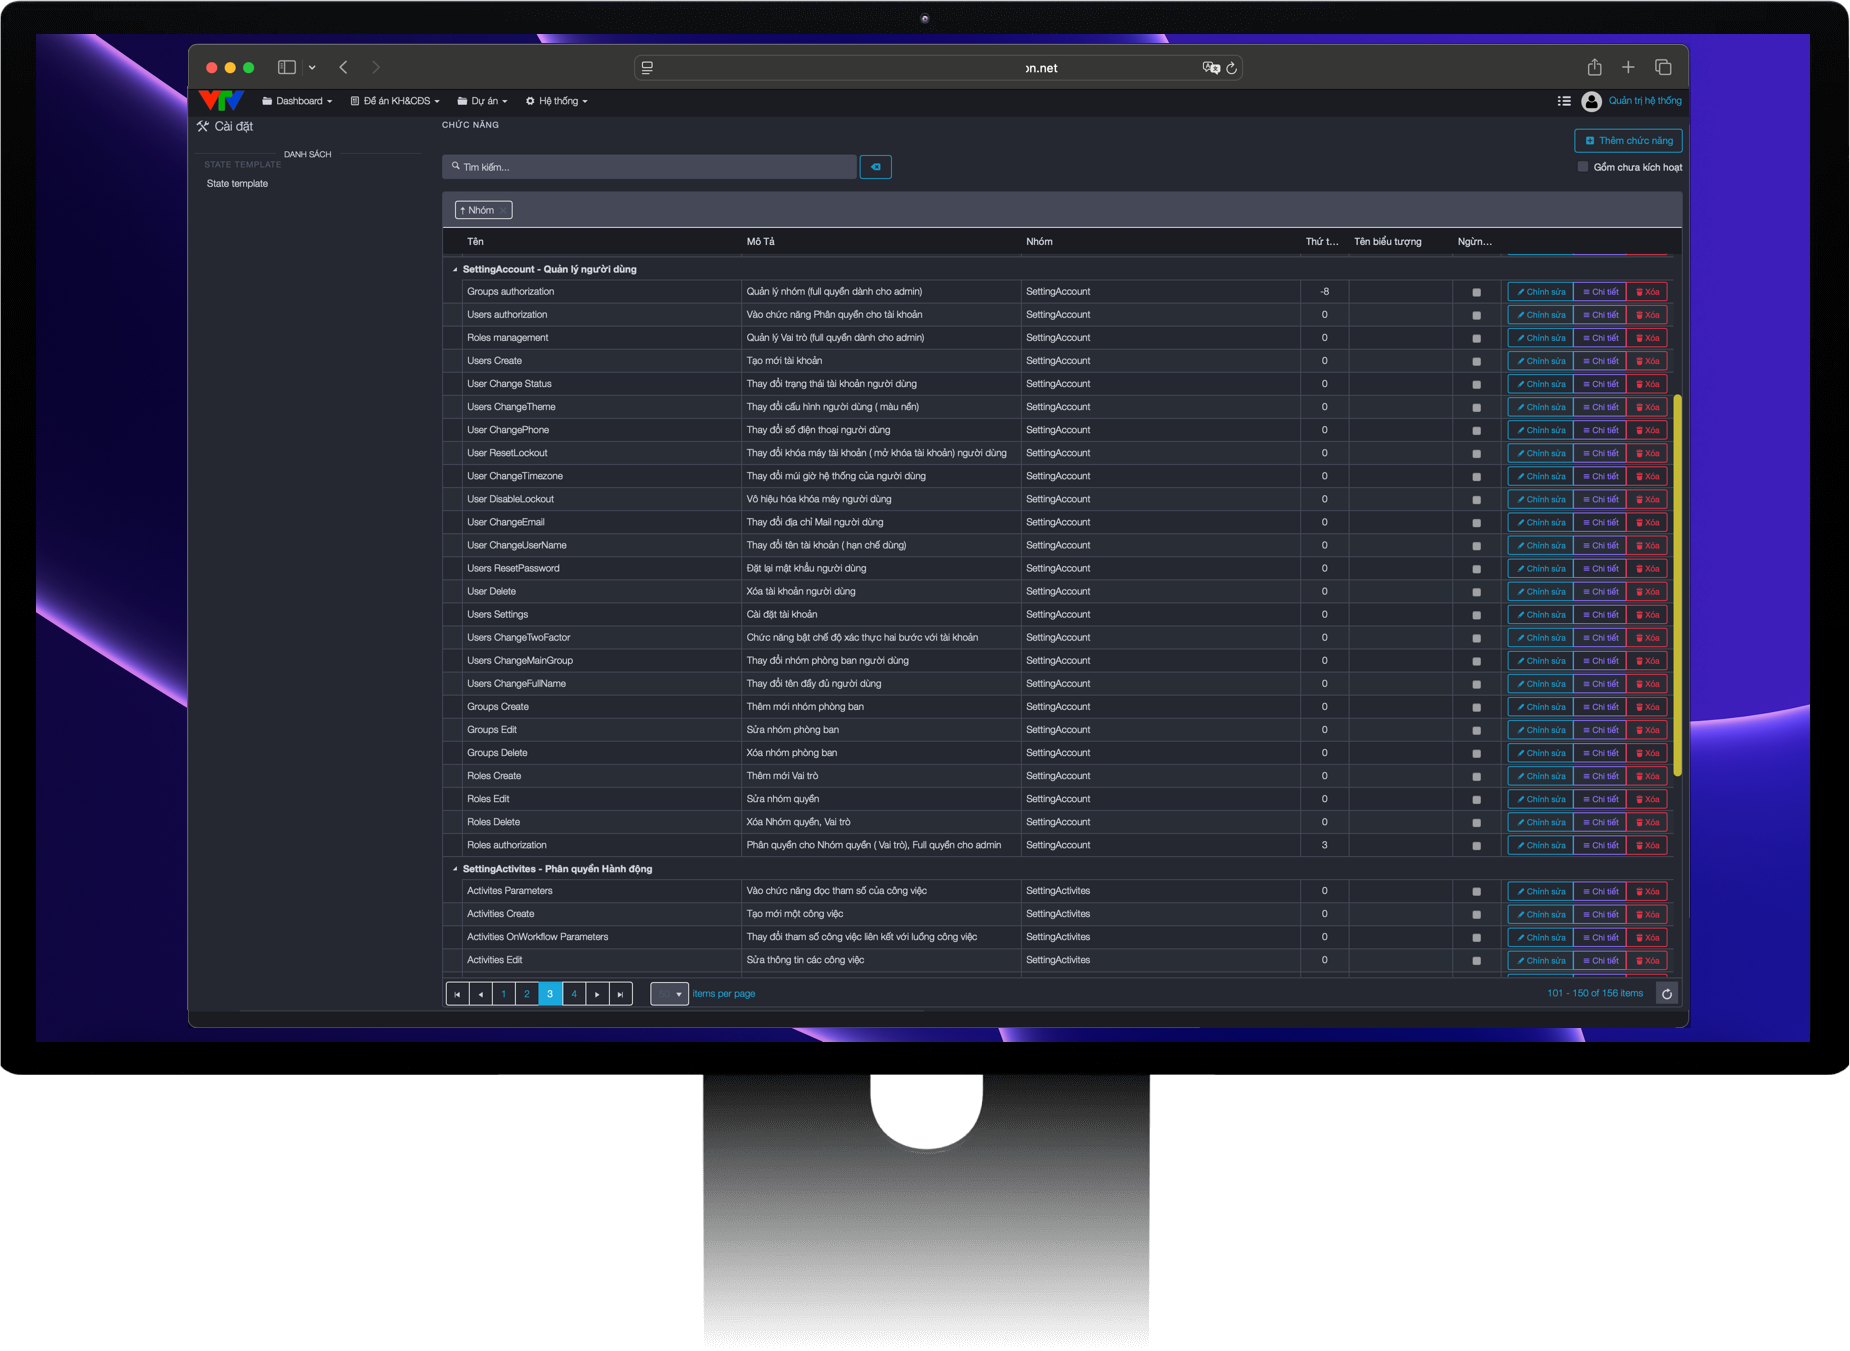Open the Dashboard menu
This screenshot has width=1850, height=1351.
(297, 101)
